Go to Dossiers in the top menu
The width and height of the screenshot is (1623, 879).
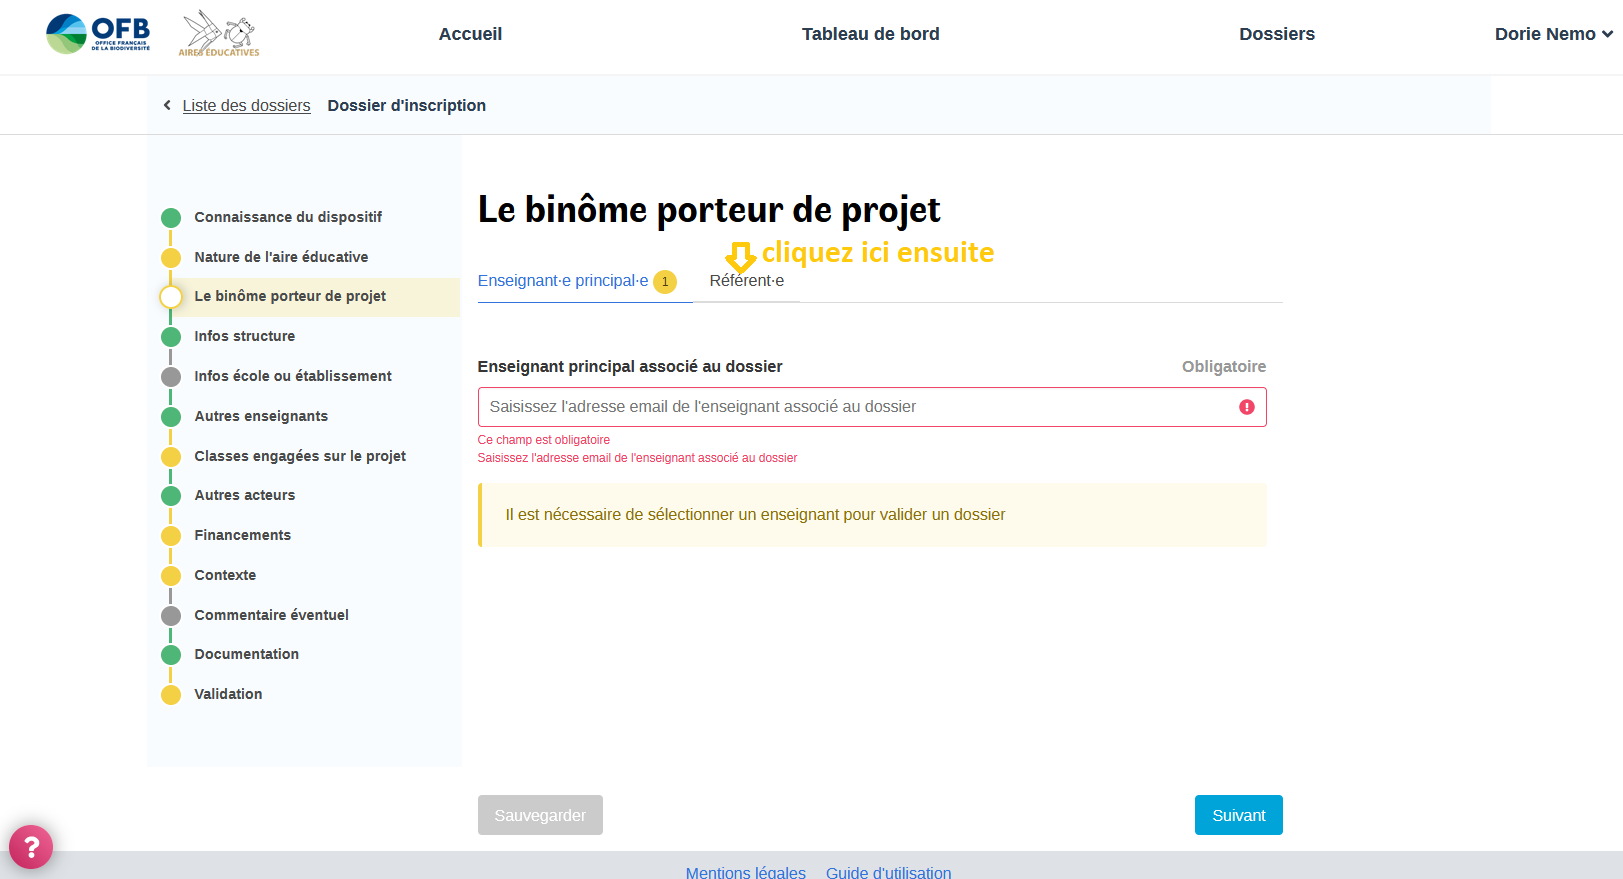pos(1276,34)
